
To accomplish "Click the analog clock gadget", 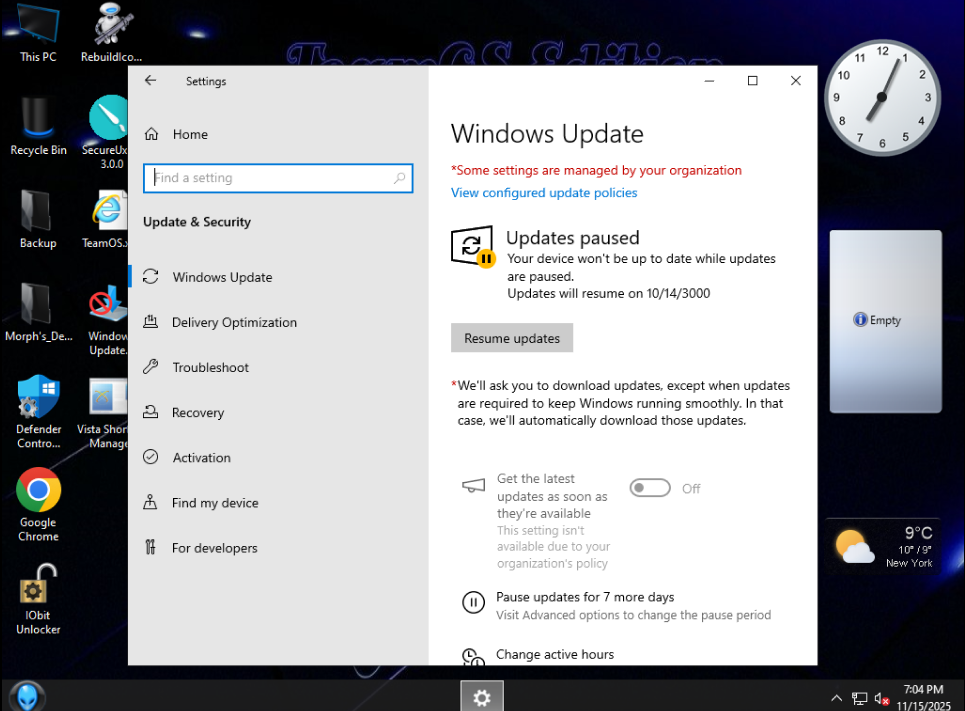I will (x=882, y=97).
